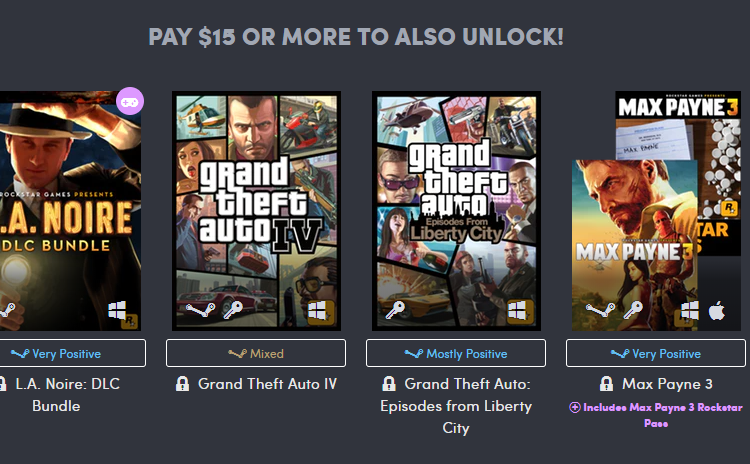Screen dimensions: 750x464
Task: Open the Grand Theft Auto IV cover art
Action: point(256,211)
